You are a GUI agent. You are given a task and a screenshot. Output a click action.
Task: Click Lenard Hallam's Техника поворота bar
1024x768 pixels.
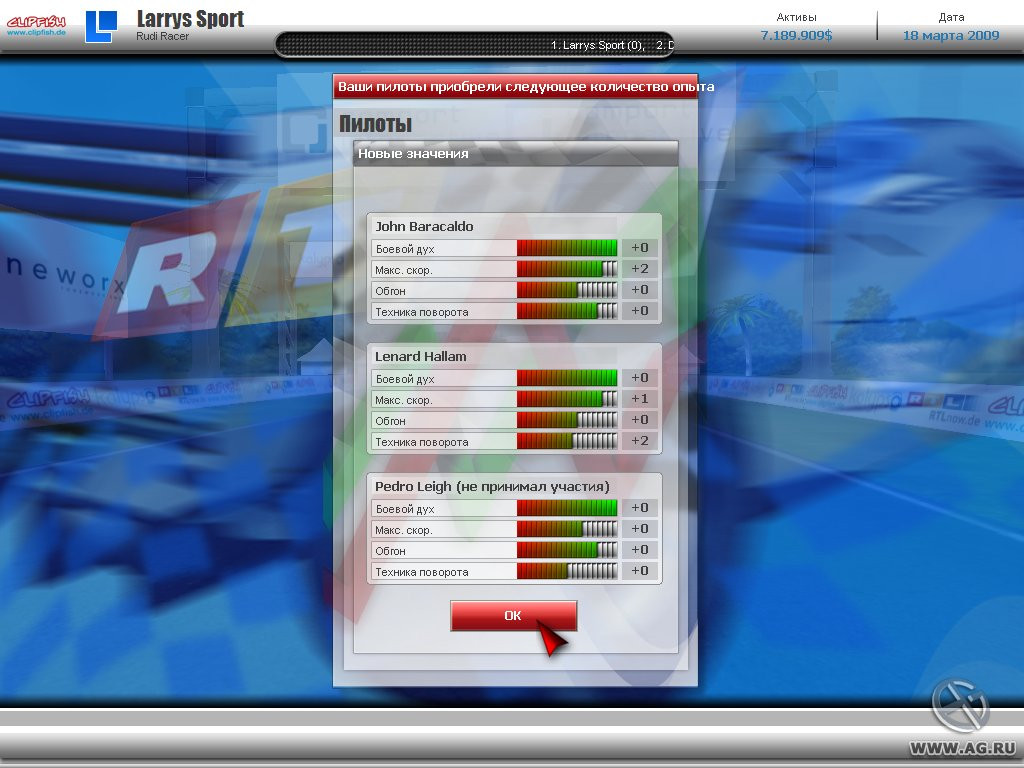click(567, 441)
